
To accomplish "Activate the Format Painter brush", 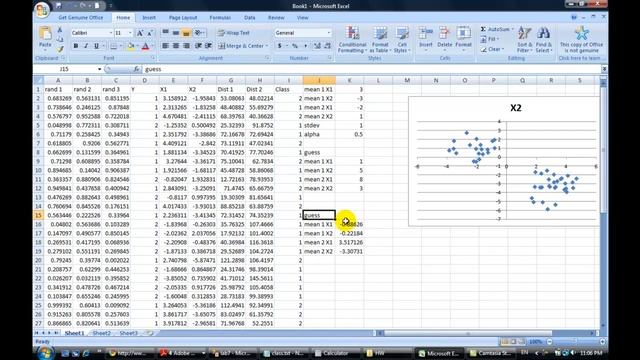I will [60, 49].
